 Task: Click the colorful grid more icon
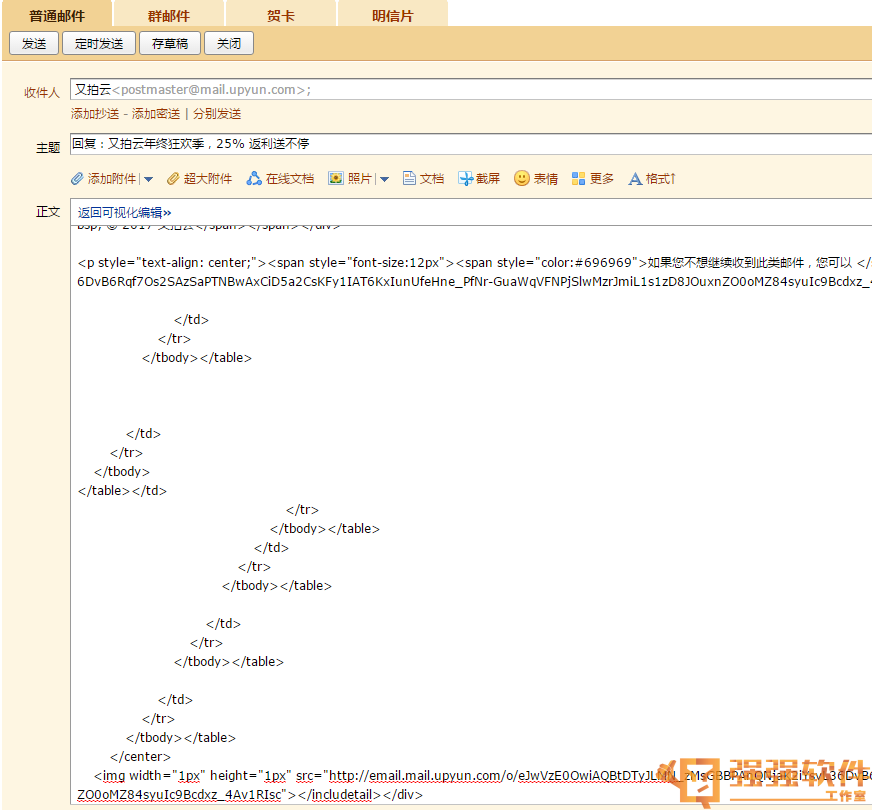[x=578, y=178]
